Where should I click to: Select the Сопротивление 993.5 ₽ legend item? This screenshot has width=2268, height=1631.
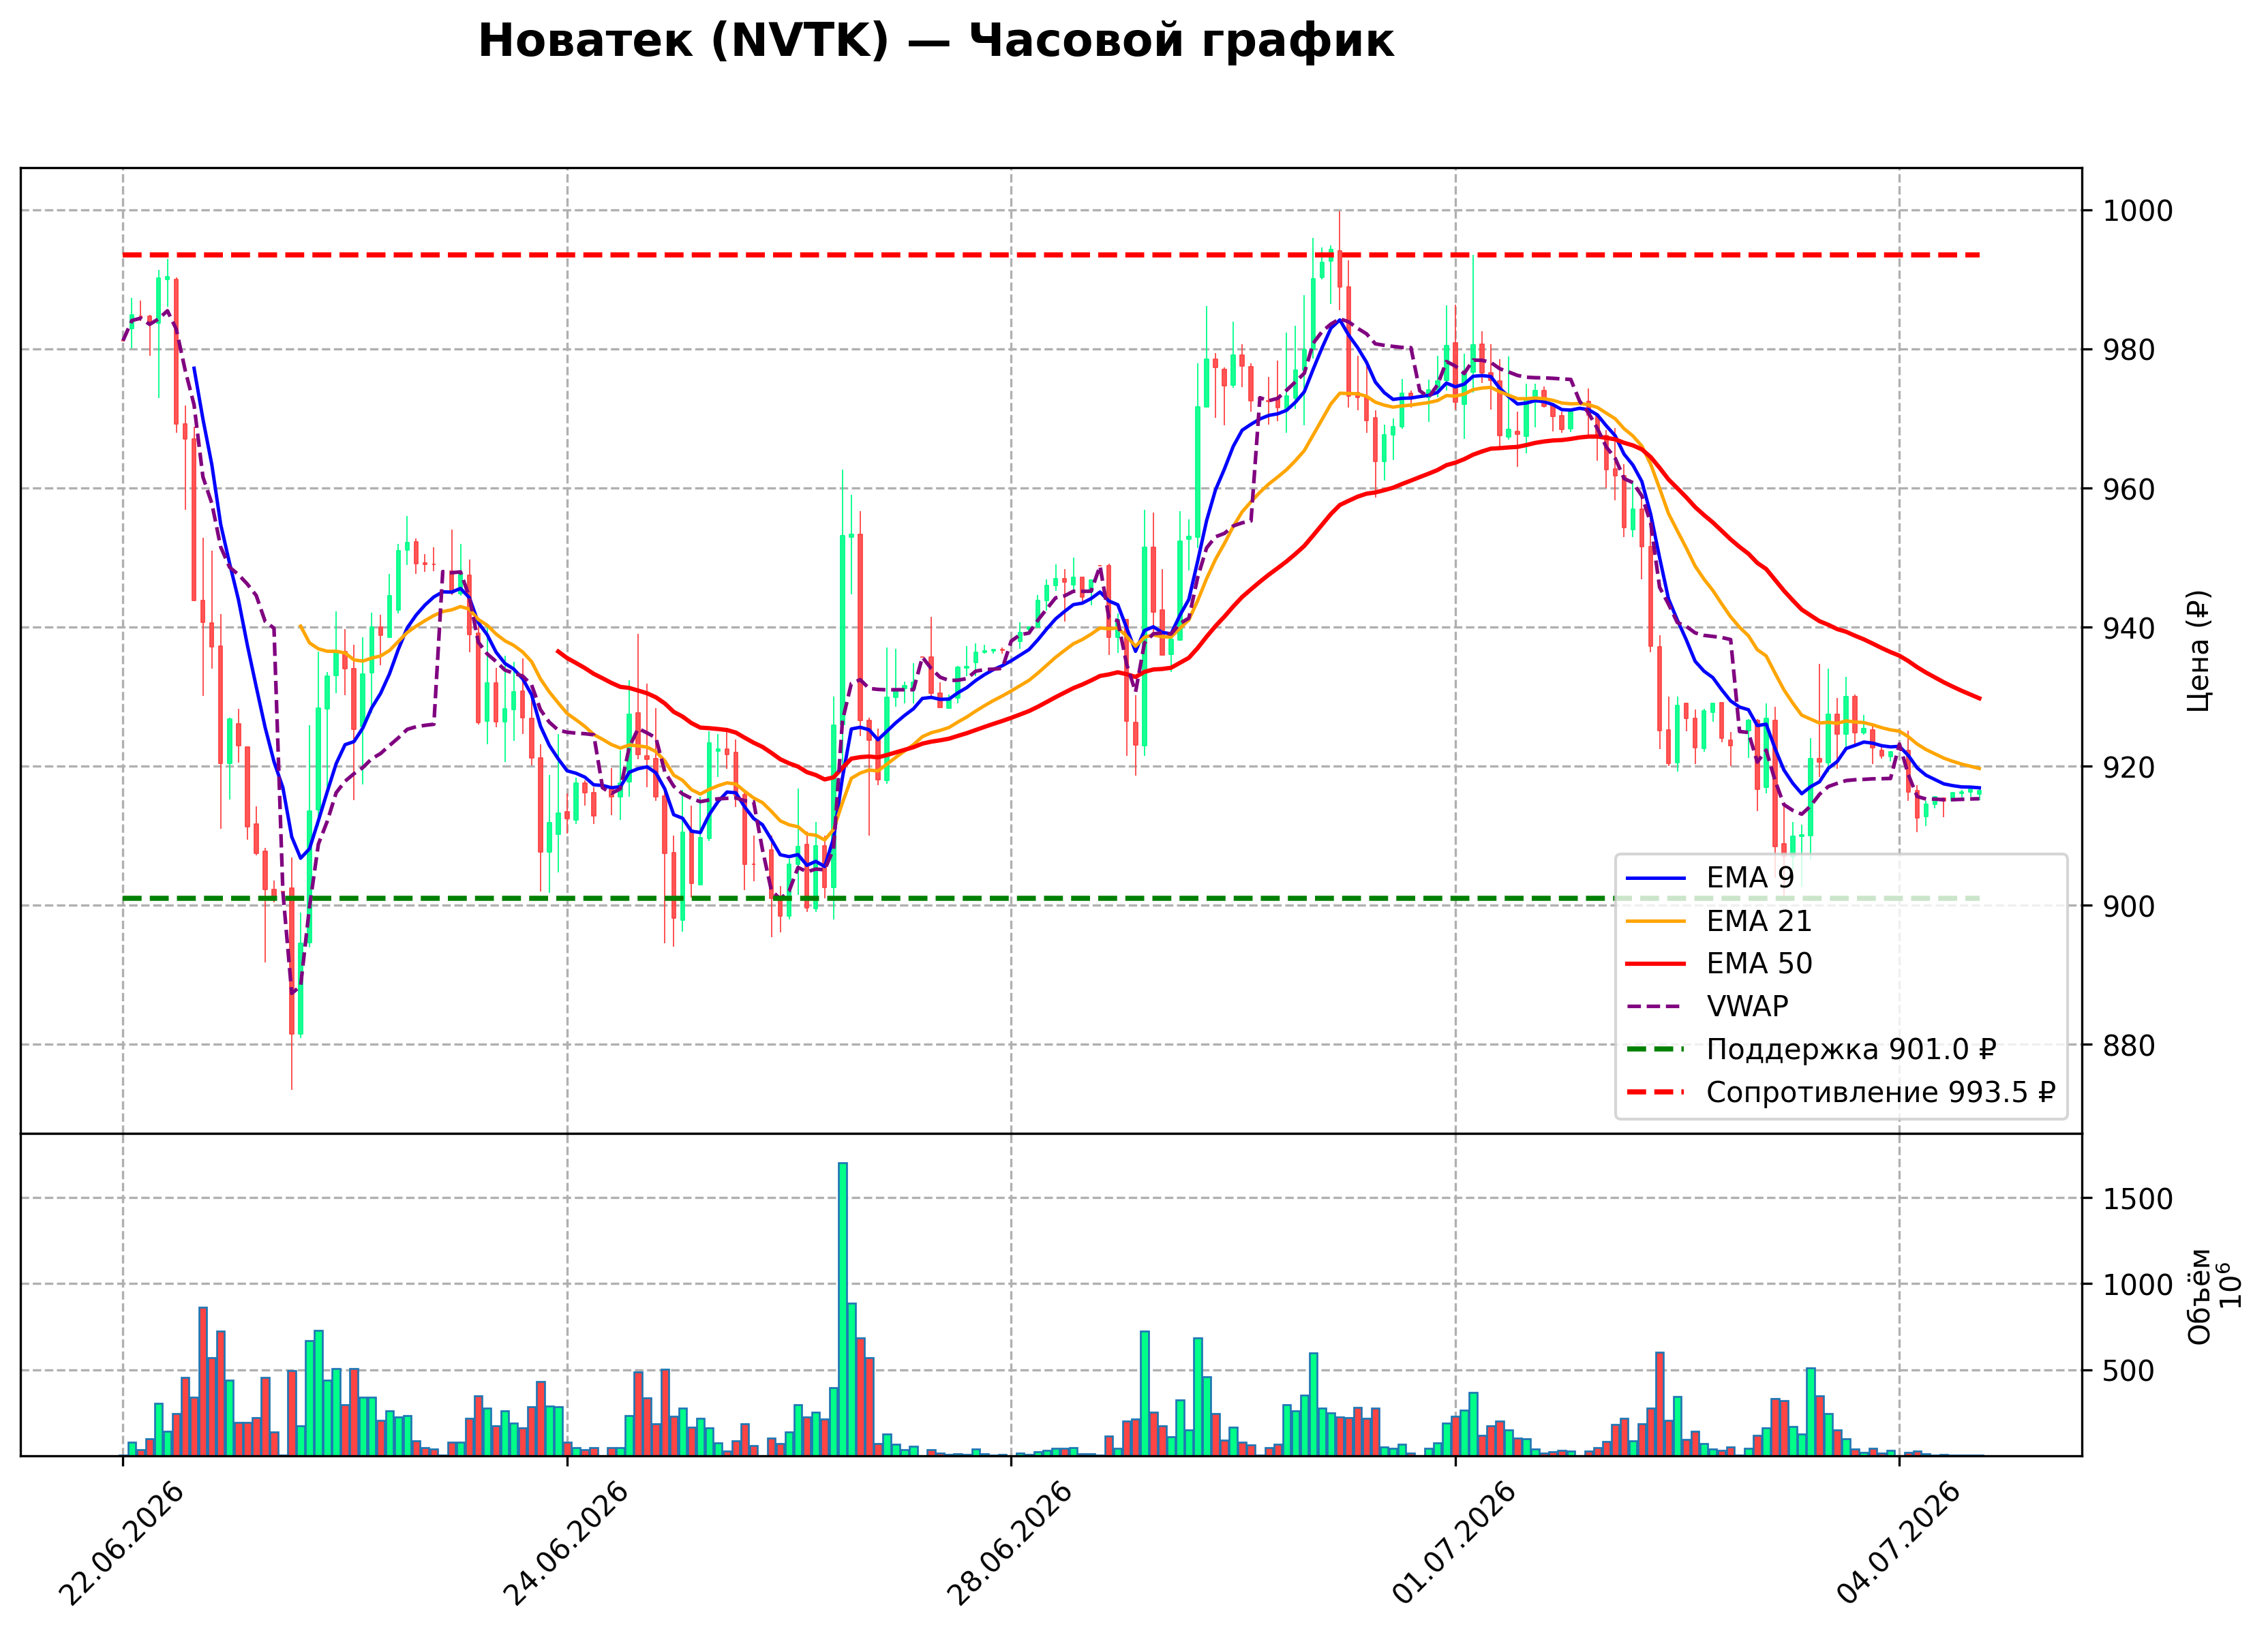tap(1841, 1093)
